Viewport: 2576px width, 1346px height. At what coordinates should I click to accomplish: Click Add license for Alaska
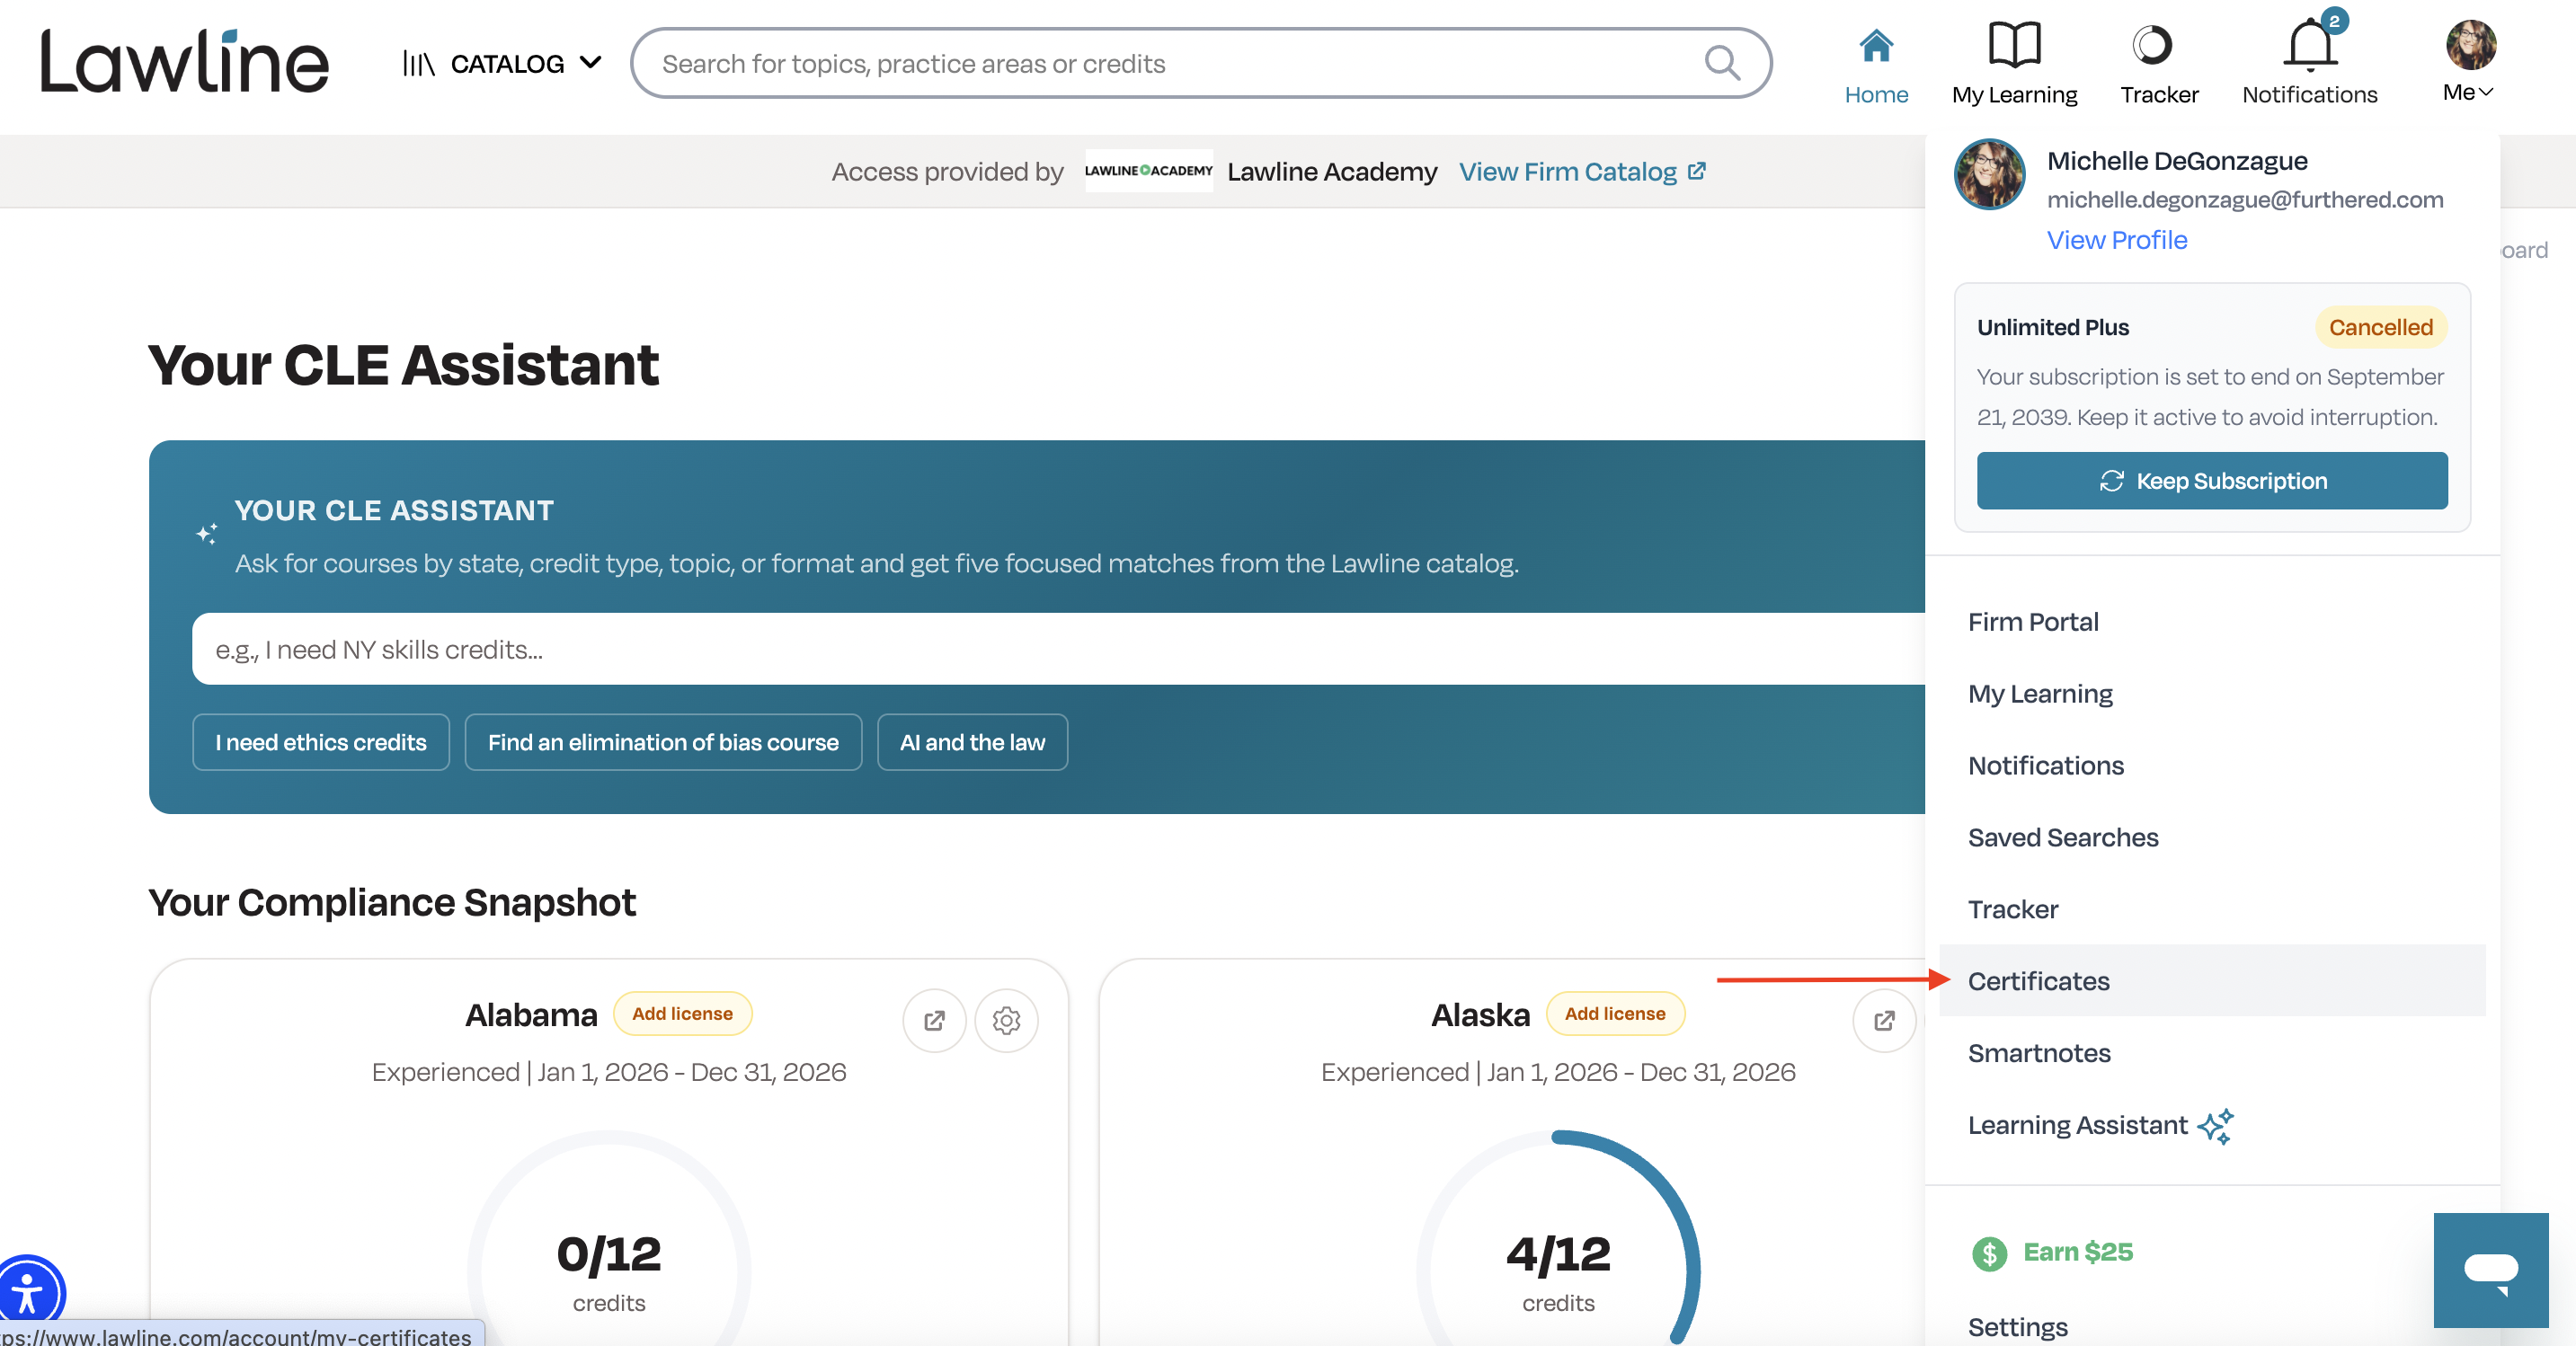[1615, 1014]
